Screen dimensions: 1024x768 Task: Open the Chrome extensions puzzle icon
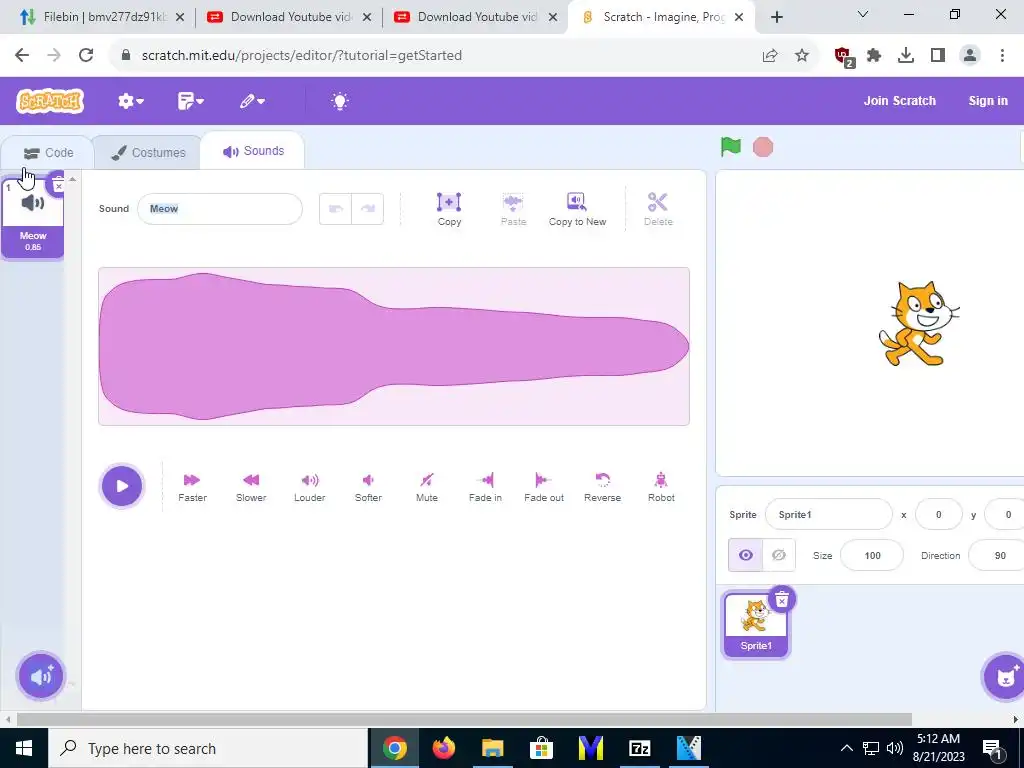(873, 56)
